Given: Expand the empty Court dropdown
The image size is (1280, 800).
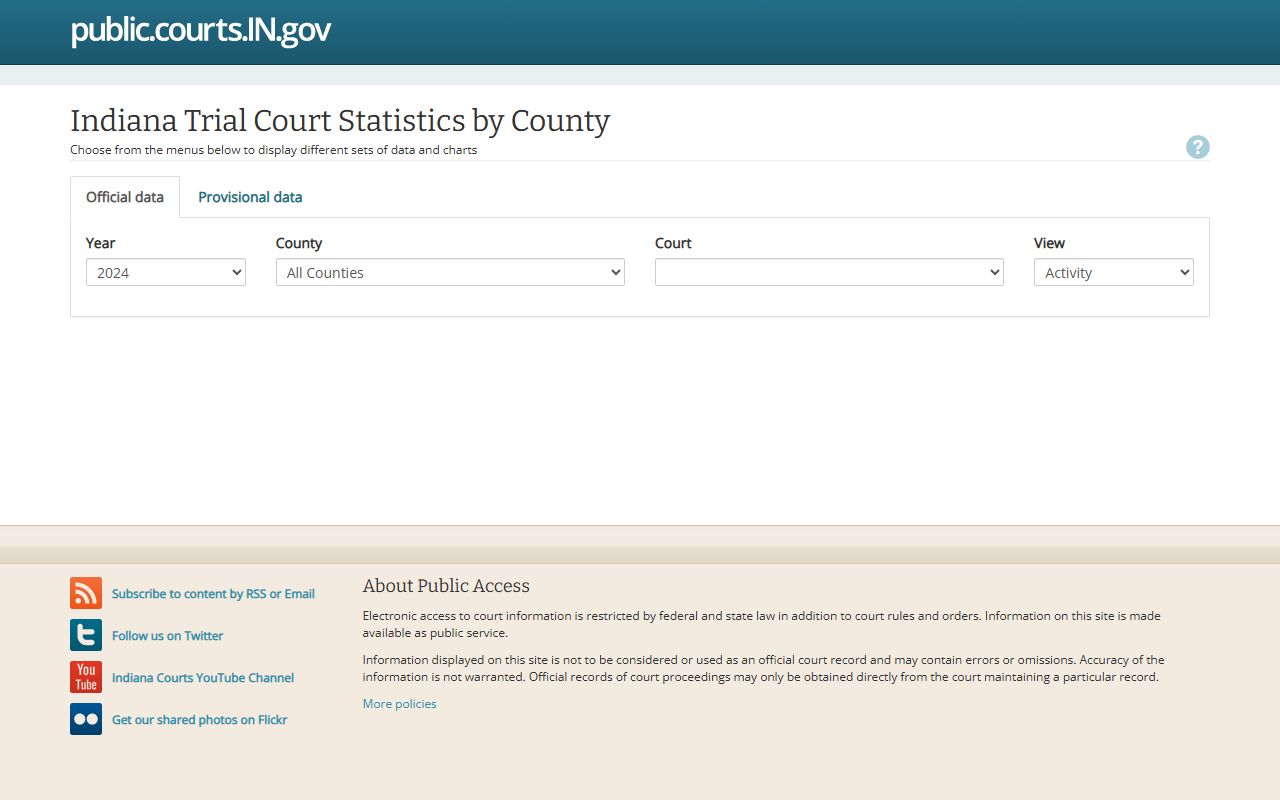Looking at the screenshot, I should (x=829, y=272).
